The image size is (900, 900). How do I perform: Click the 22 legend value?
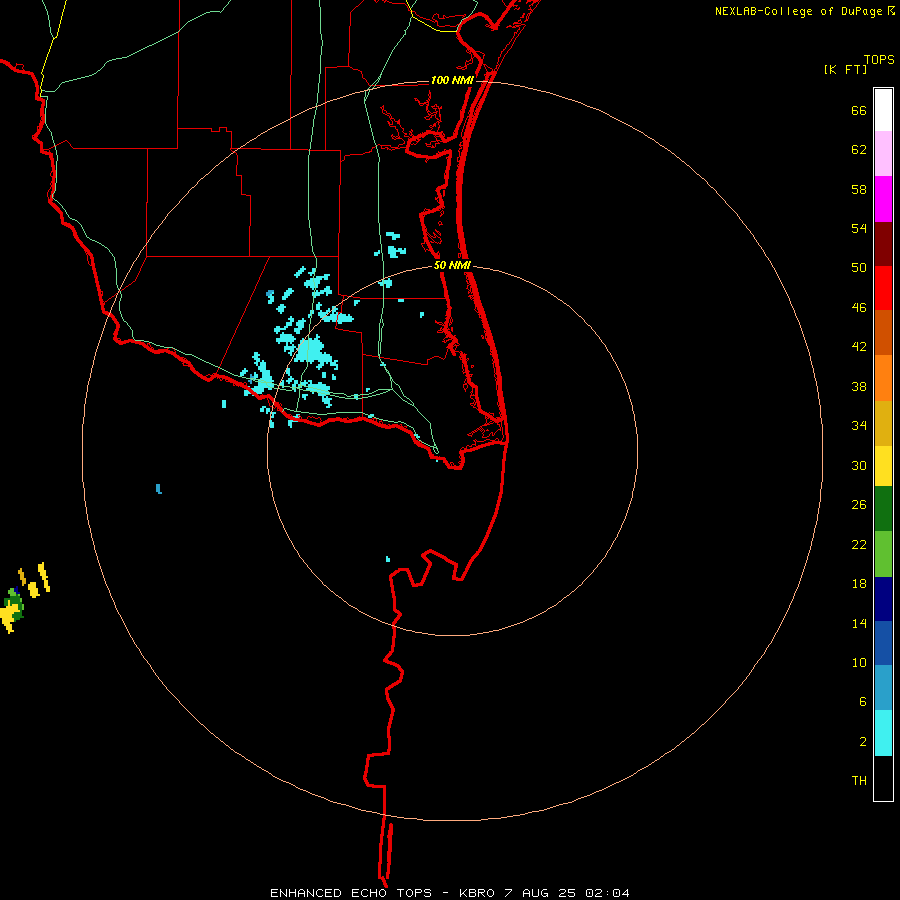859,544
